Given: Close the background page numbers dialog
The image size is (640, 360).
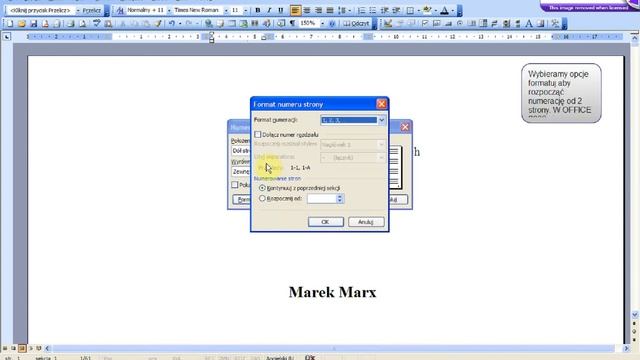Looking at the screenshot, I should 405,127.
